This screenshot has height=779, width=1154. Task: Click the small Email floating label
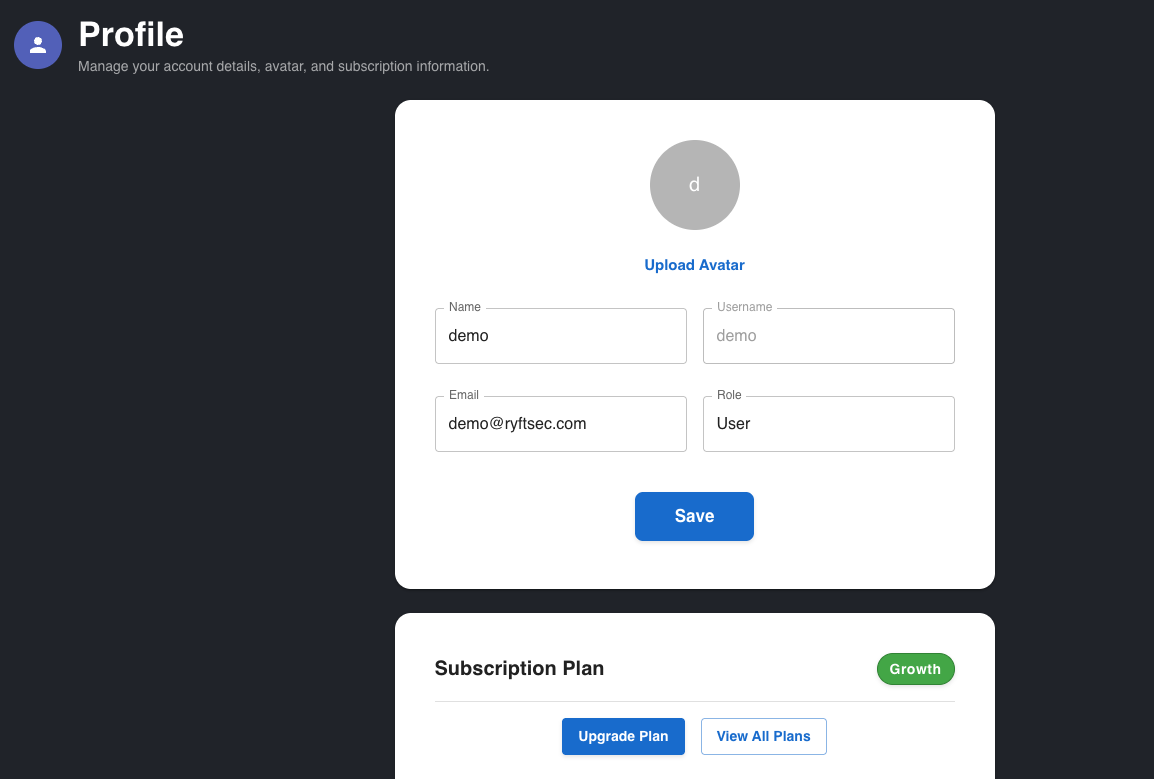(x=464, y=395)
